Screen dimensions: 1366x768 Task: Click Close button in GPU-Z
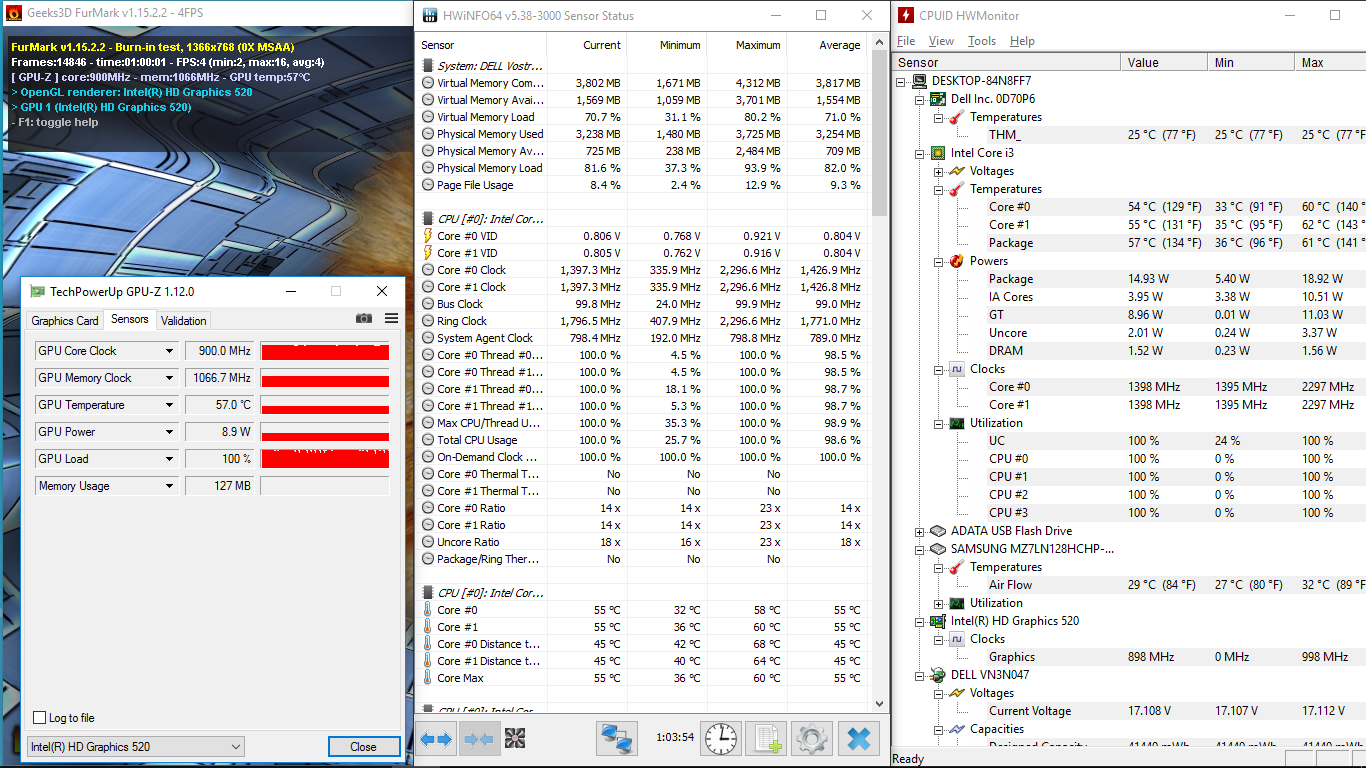click(364, 747)
